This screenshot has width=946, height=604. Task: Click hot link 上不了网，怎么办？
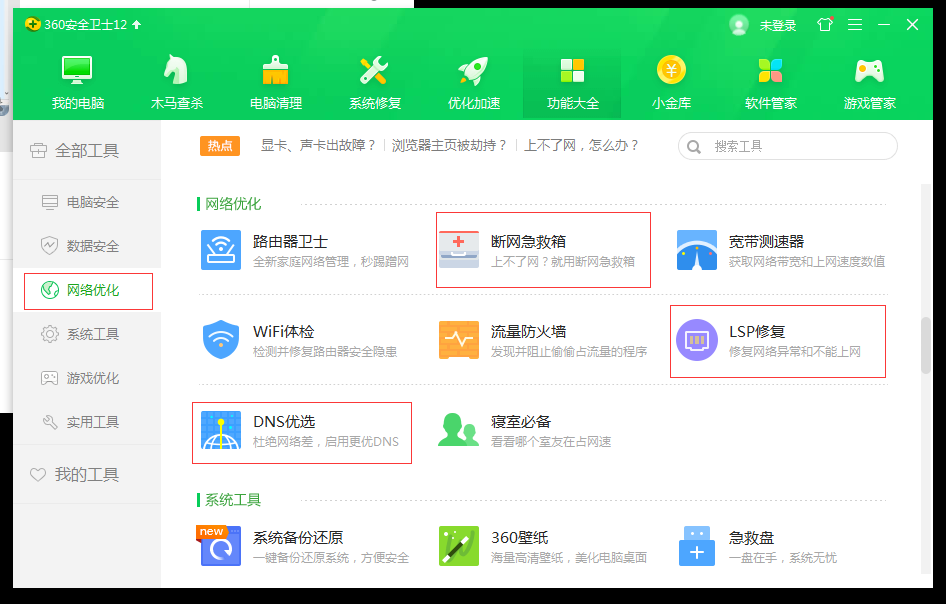582,145
